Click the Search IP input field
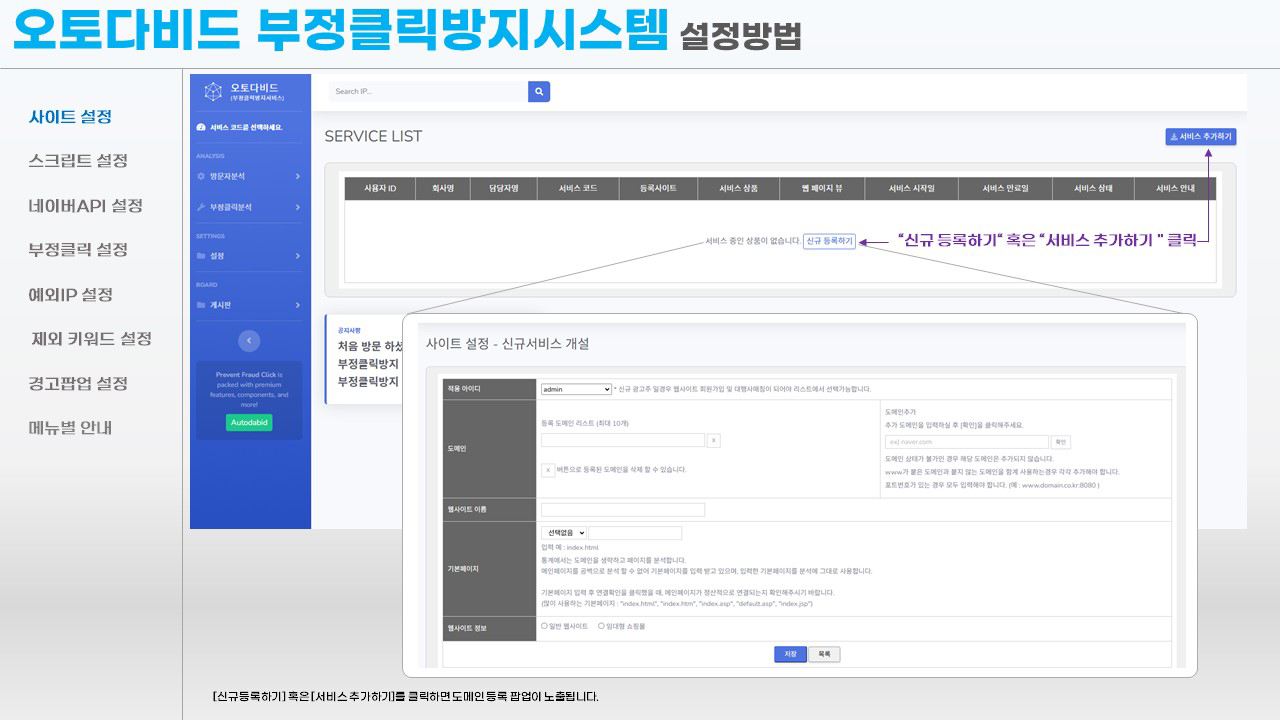 click(428, 91)
